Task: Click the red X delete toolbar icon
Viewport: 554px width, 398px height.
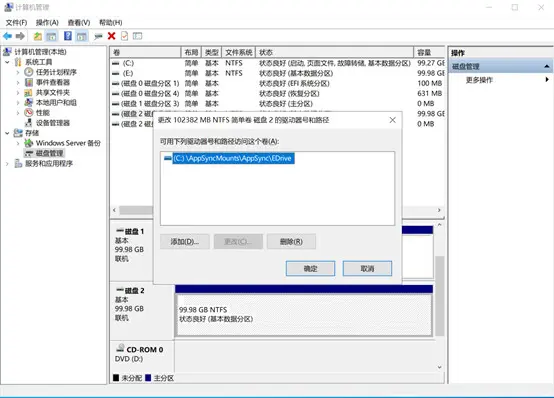Action: 112,36
